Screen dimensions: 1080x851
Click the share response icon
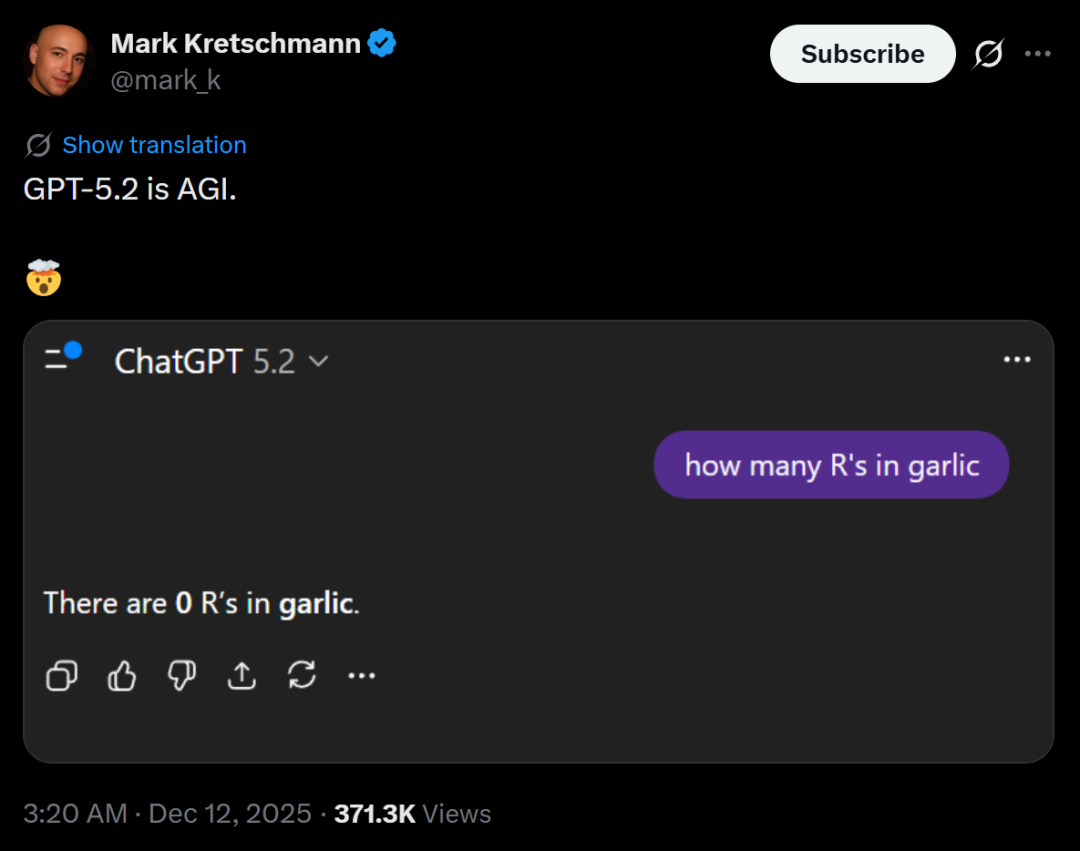(x=241, y=676)
